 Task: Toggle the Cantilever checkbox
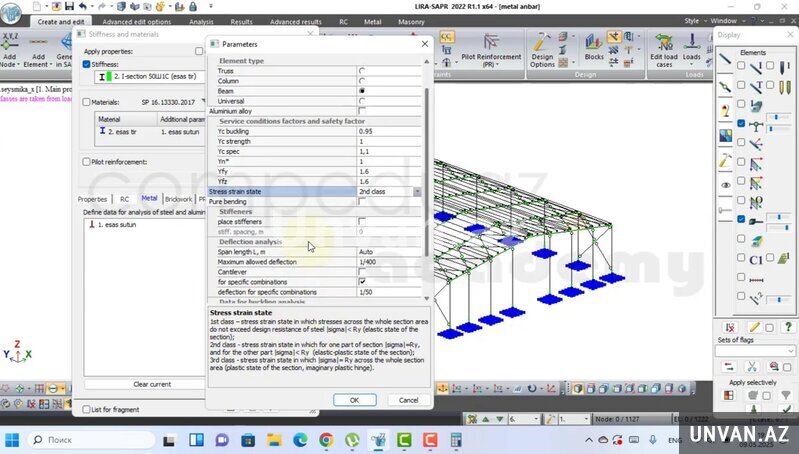(x=362, y=272)
